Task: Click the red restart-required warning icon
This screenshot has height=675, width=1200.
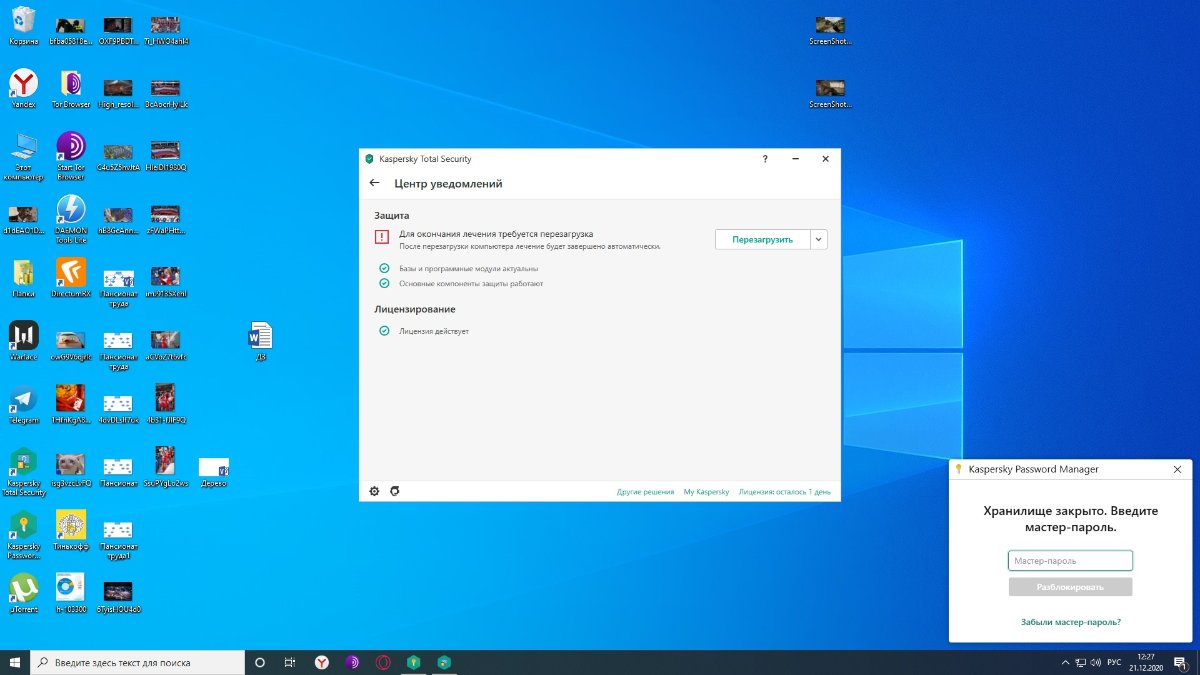Action: 382,238
